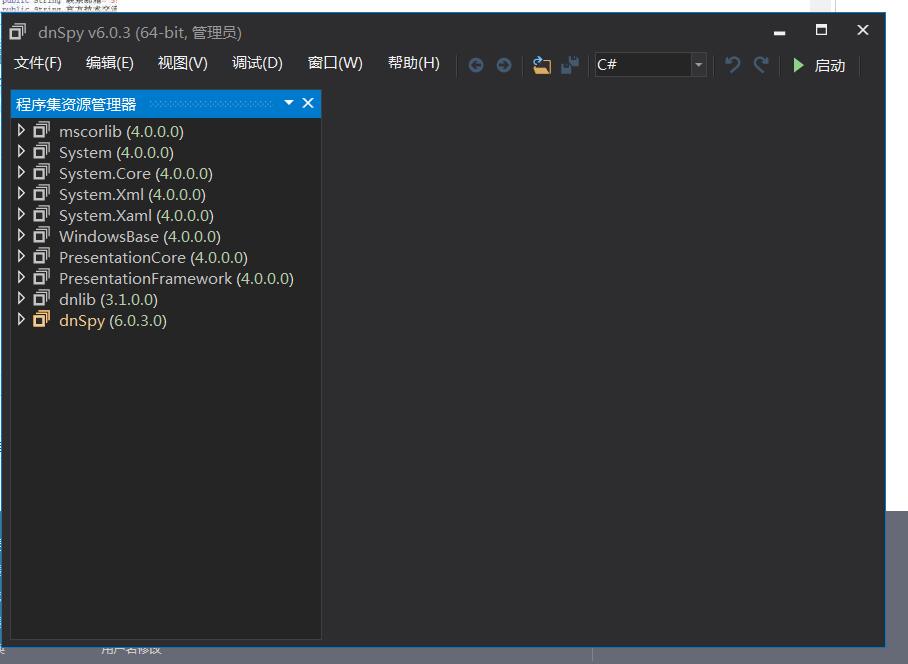Select PresentationFramework (4.0.0.0) in tree
Screen dimensions: 908x664
(176, 279)
